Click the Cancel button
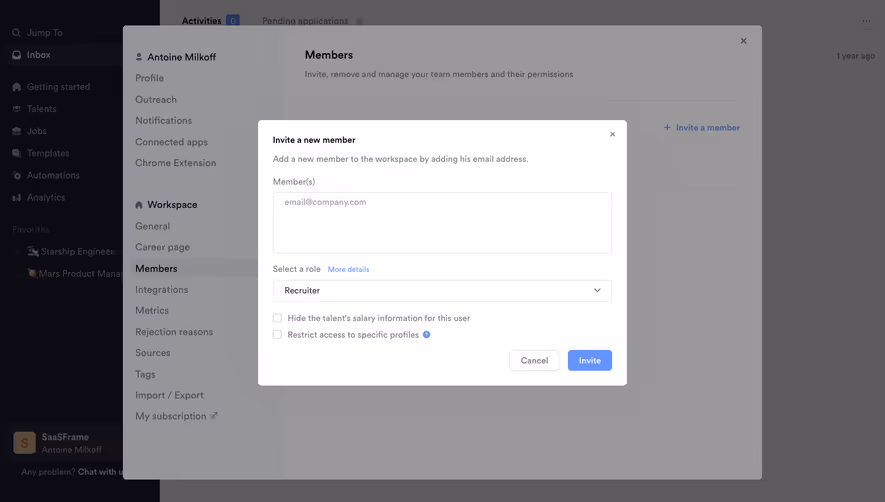The image size is (885, 502). point(534,360)
